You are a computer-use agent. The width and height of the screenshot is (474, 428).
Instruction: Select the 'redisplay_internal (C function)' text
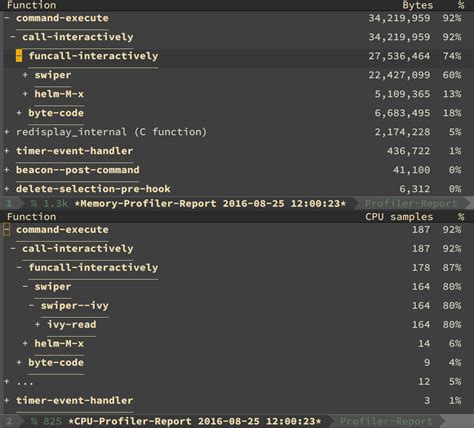(x=111, y=132)
